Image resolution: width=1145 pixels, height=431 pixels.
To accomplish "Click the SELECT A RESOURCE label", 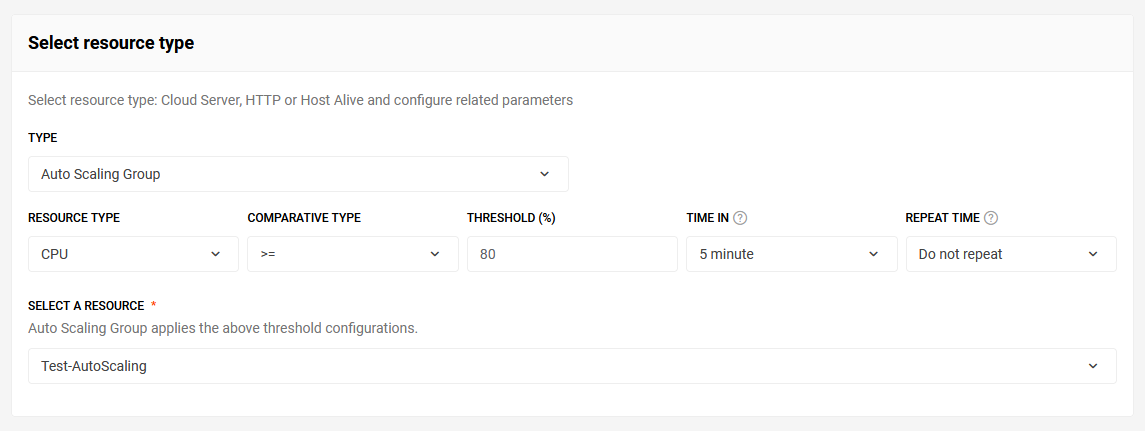I will pos(86,305).
